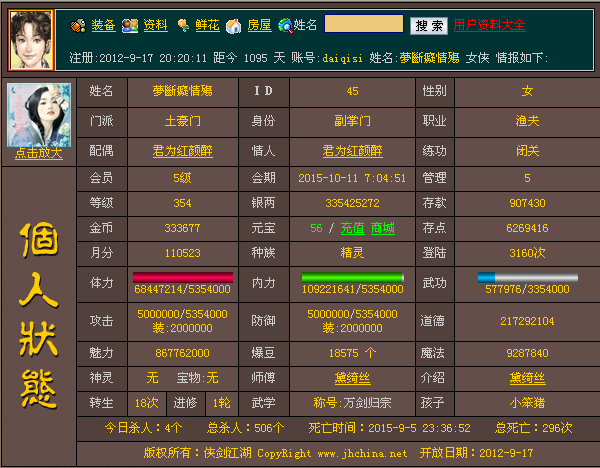Open the 用户资料大全 link
Viewport: 600px width, 468px height.
489,25
